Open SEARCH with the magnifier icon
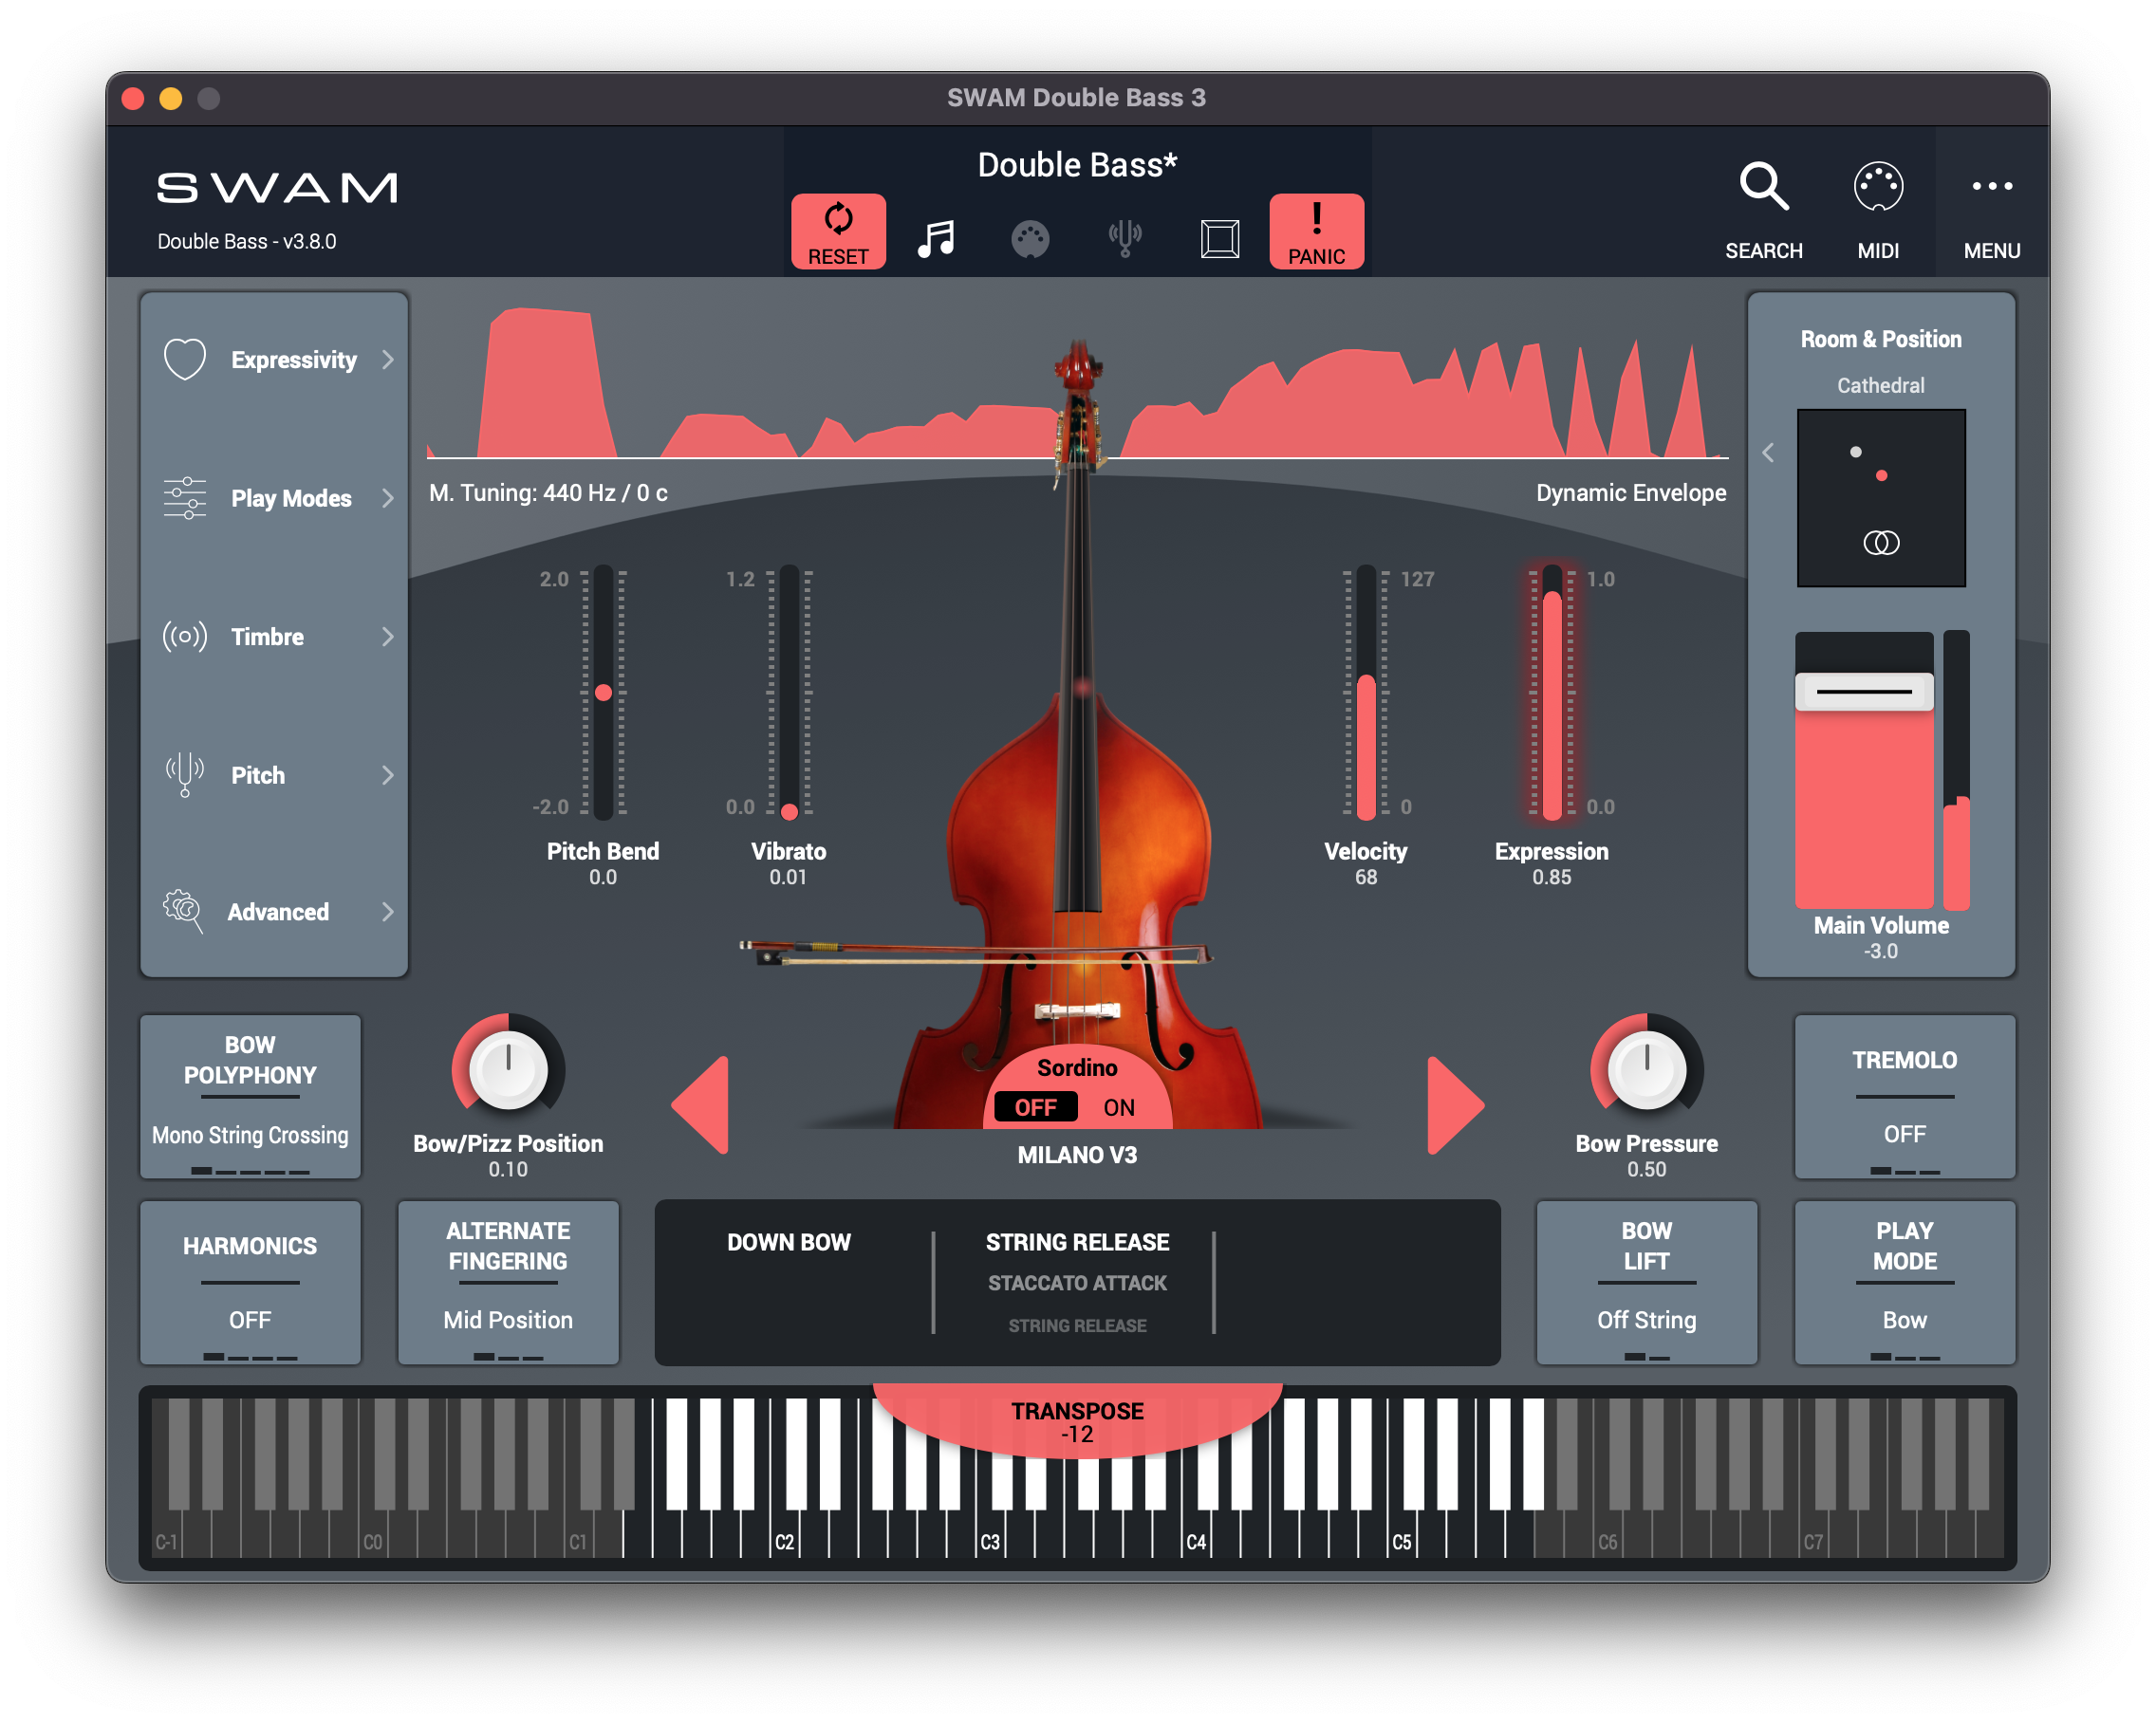 point(1763,187)
